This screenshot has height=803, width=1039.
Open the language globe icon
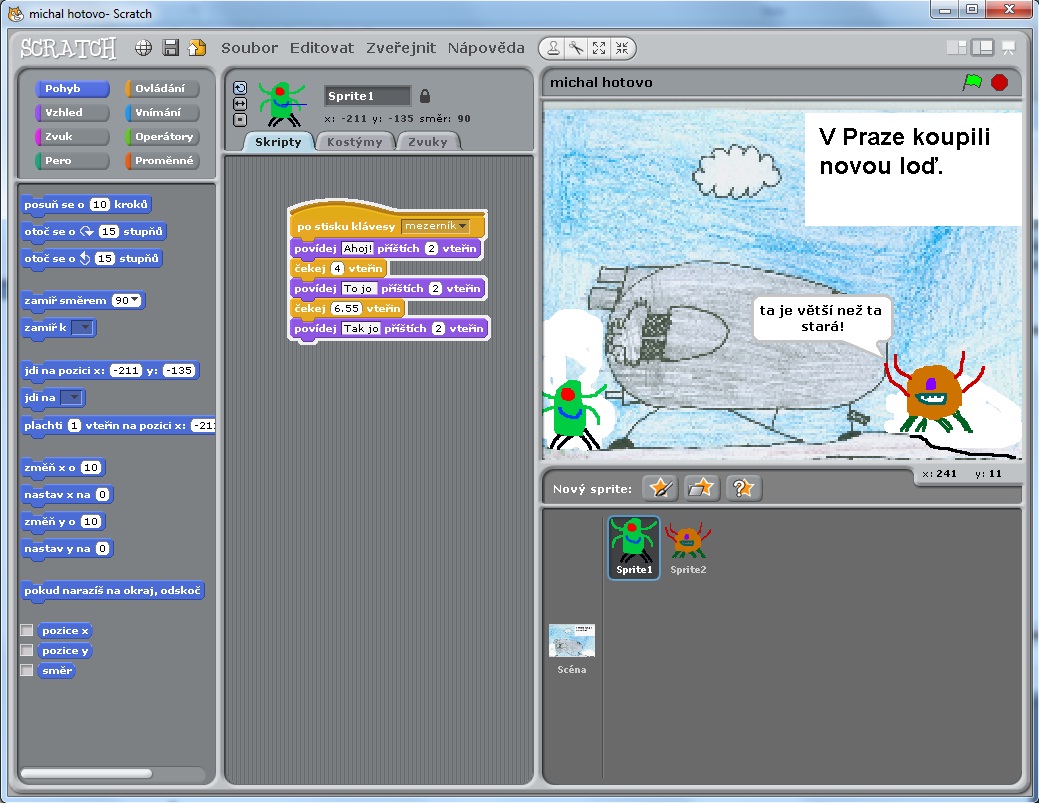144,48
